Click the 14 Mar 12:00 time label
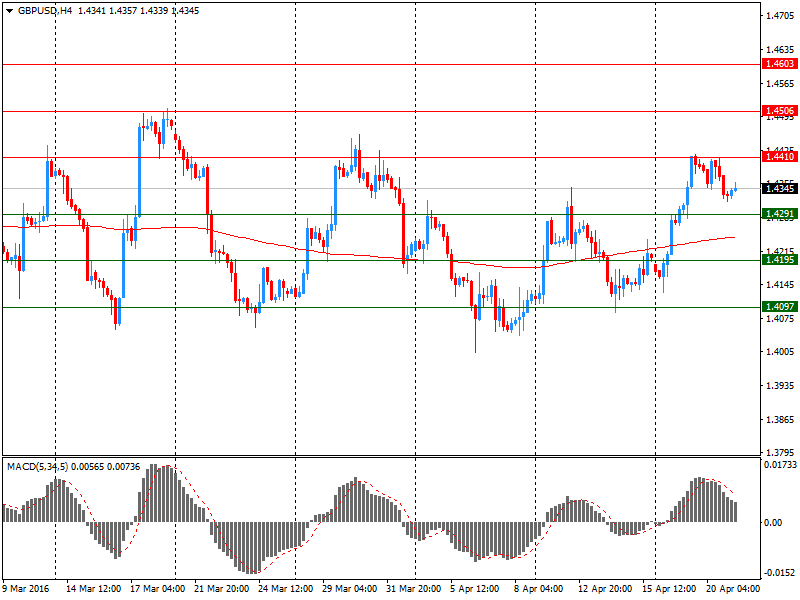 coord(93,589)
